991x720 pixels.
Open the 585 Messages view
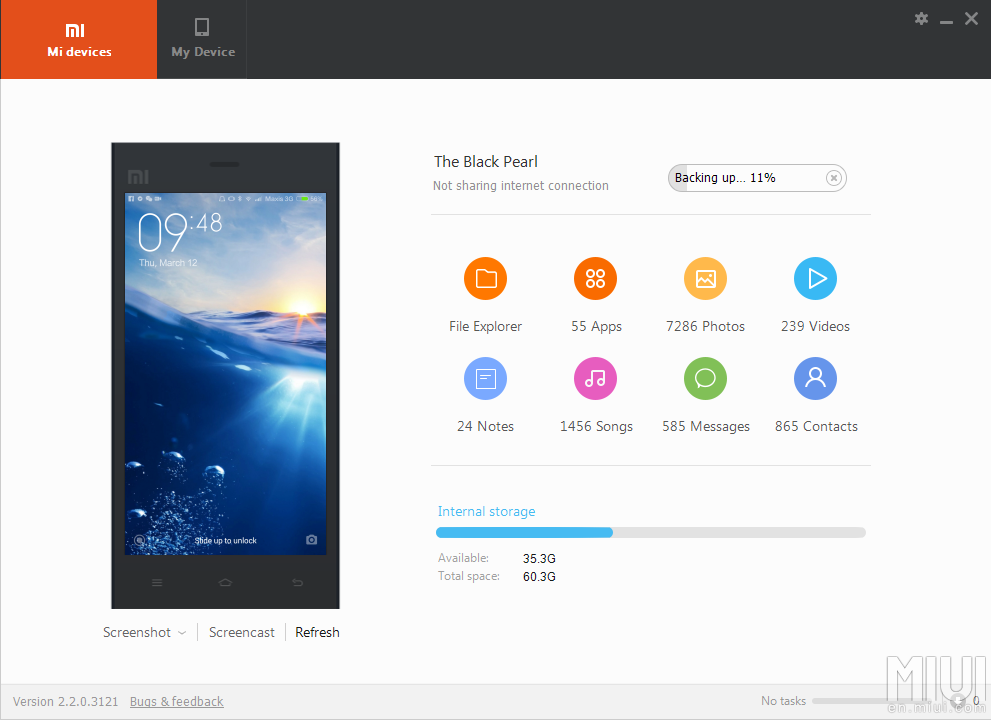tap(705, 378)
